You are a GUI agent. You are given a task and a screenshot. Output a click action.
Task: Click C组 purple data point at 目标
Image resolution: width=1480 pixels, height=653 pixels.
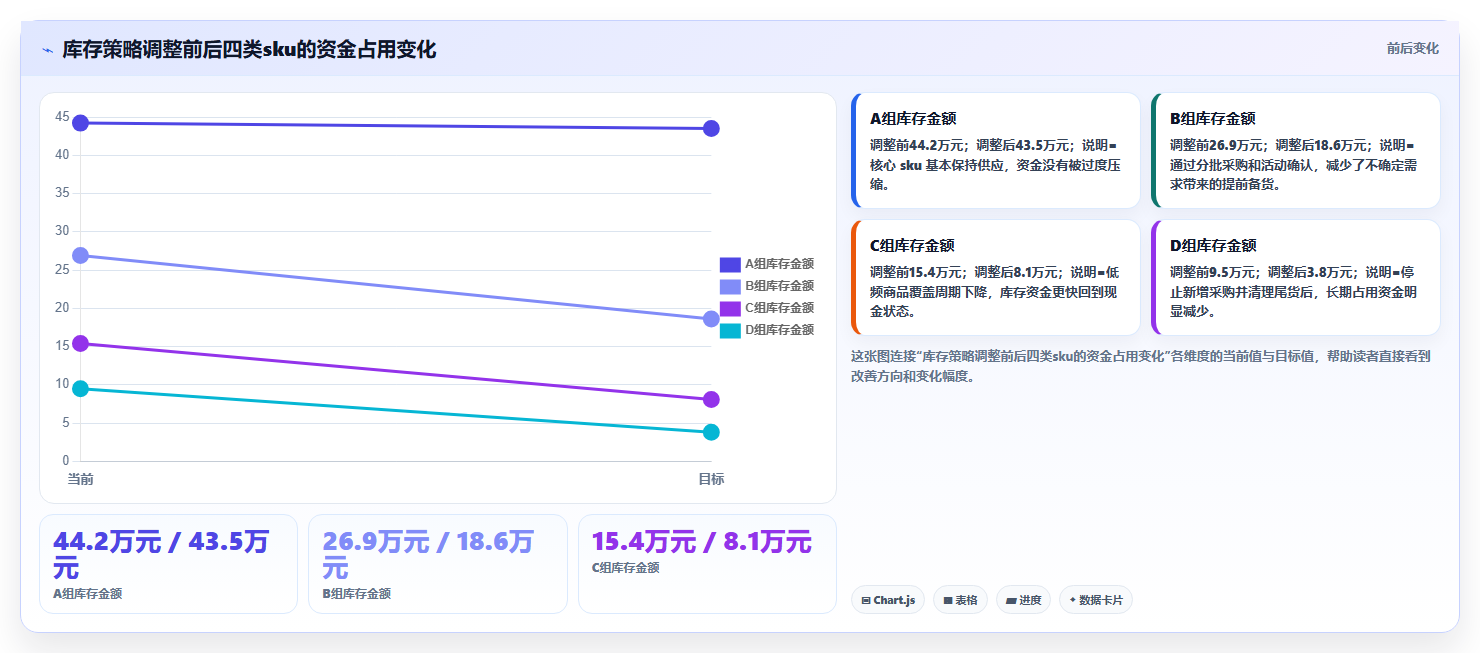(x=711, y=400)
